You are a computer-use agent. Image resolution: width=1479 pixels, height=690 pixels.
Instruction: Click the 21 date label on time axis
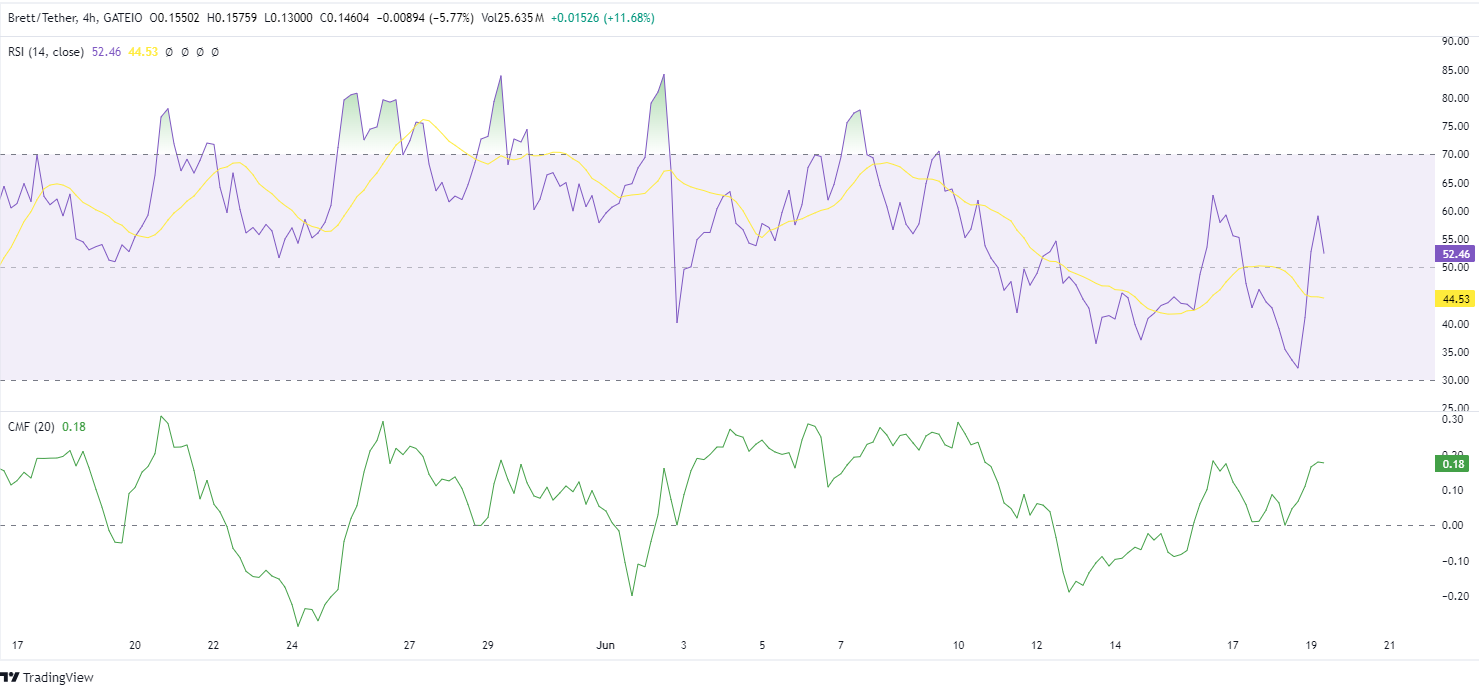(x=1388, y=645)
